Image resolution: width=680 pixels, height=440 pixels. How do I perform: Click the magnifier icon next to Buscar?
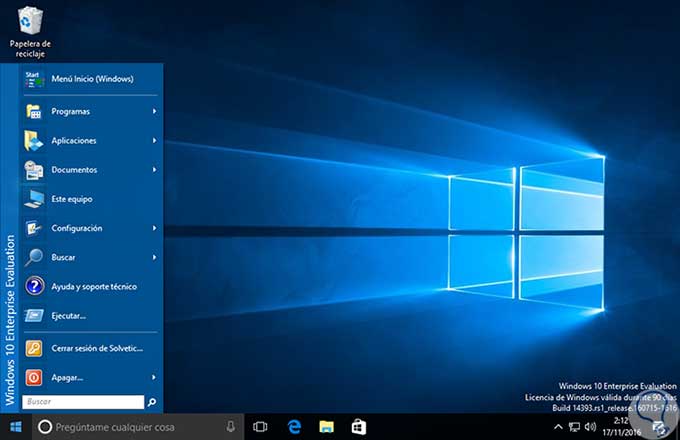point(34,257)
